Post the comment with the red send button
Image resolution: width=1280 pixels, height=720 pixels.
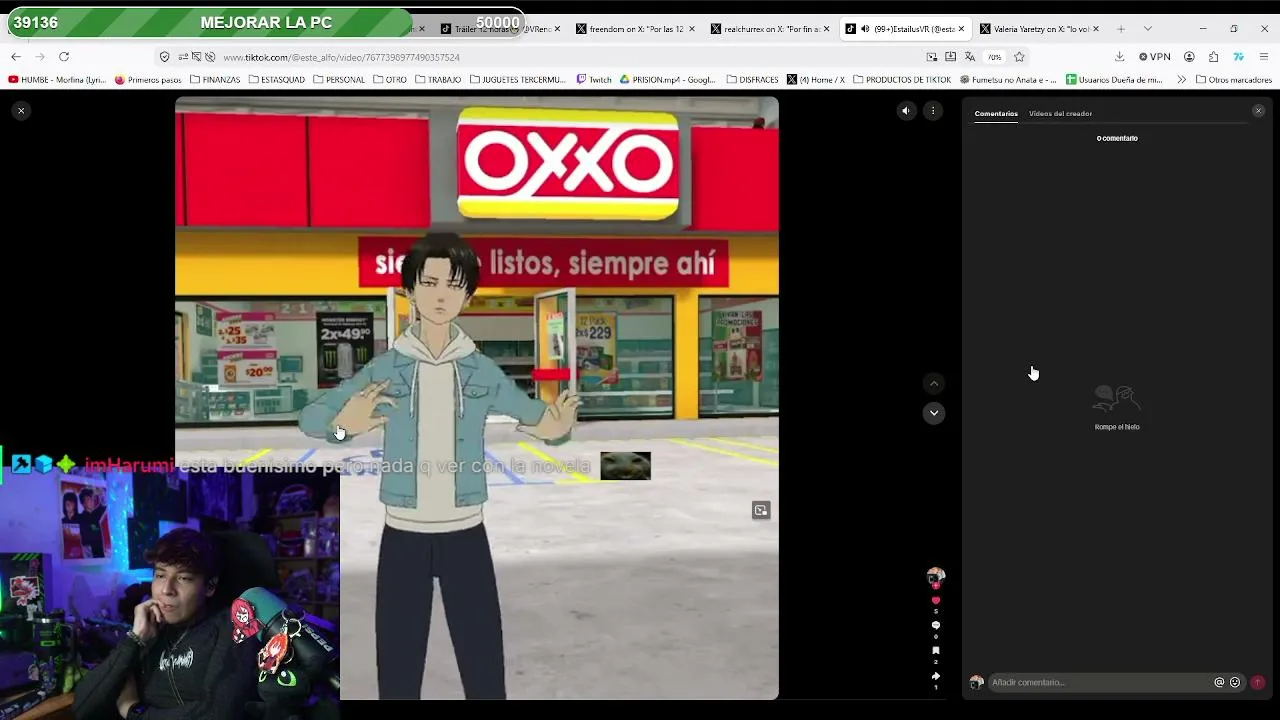coord(1257,683)
